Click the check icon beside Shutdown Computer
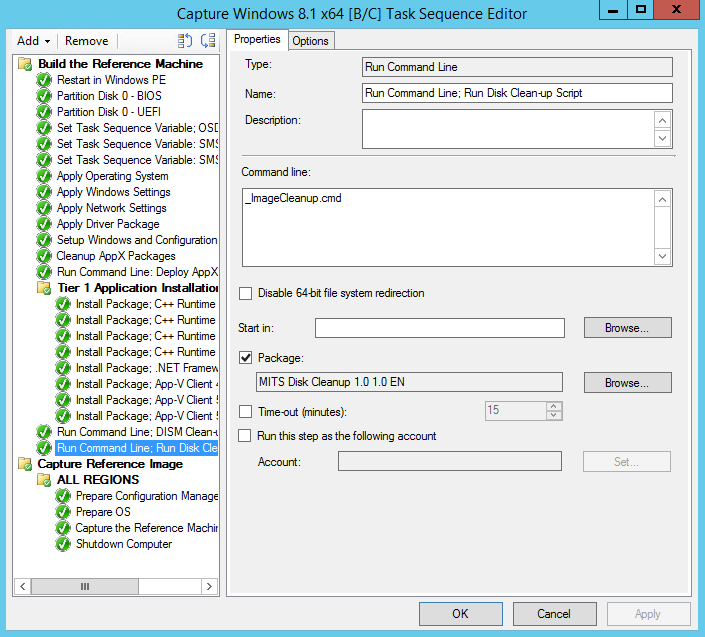The width and height of the screenshot is (705, 637). (x=63, y=544)
